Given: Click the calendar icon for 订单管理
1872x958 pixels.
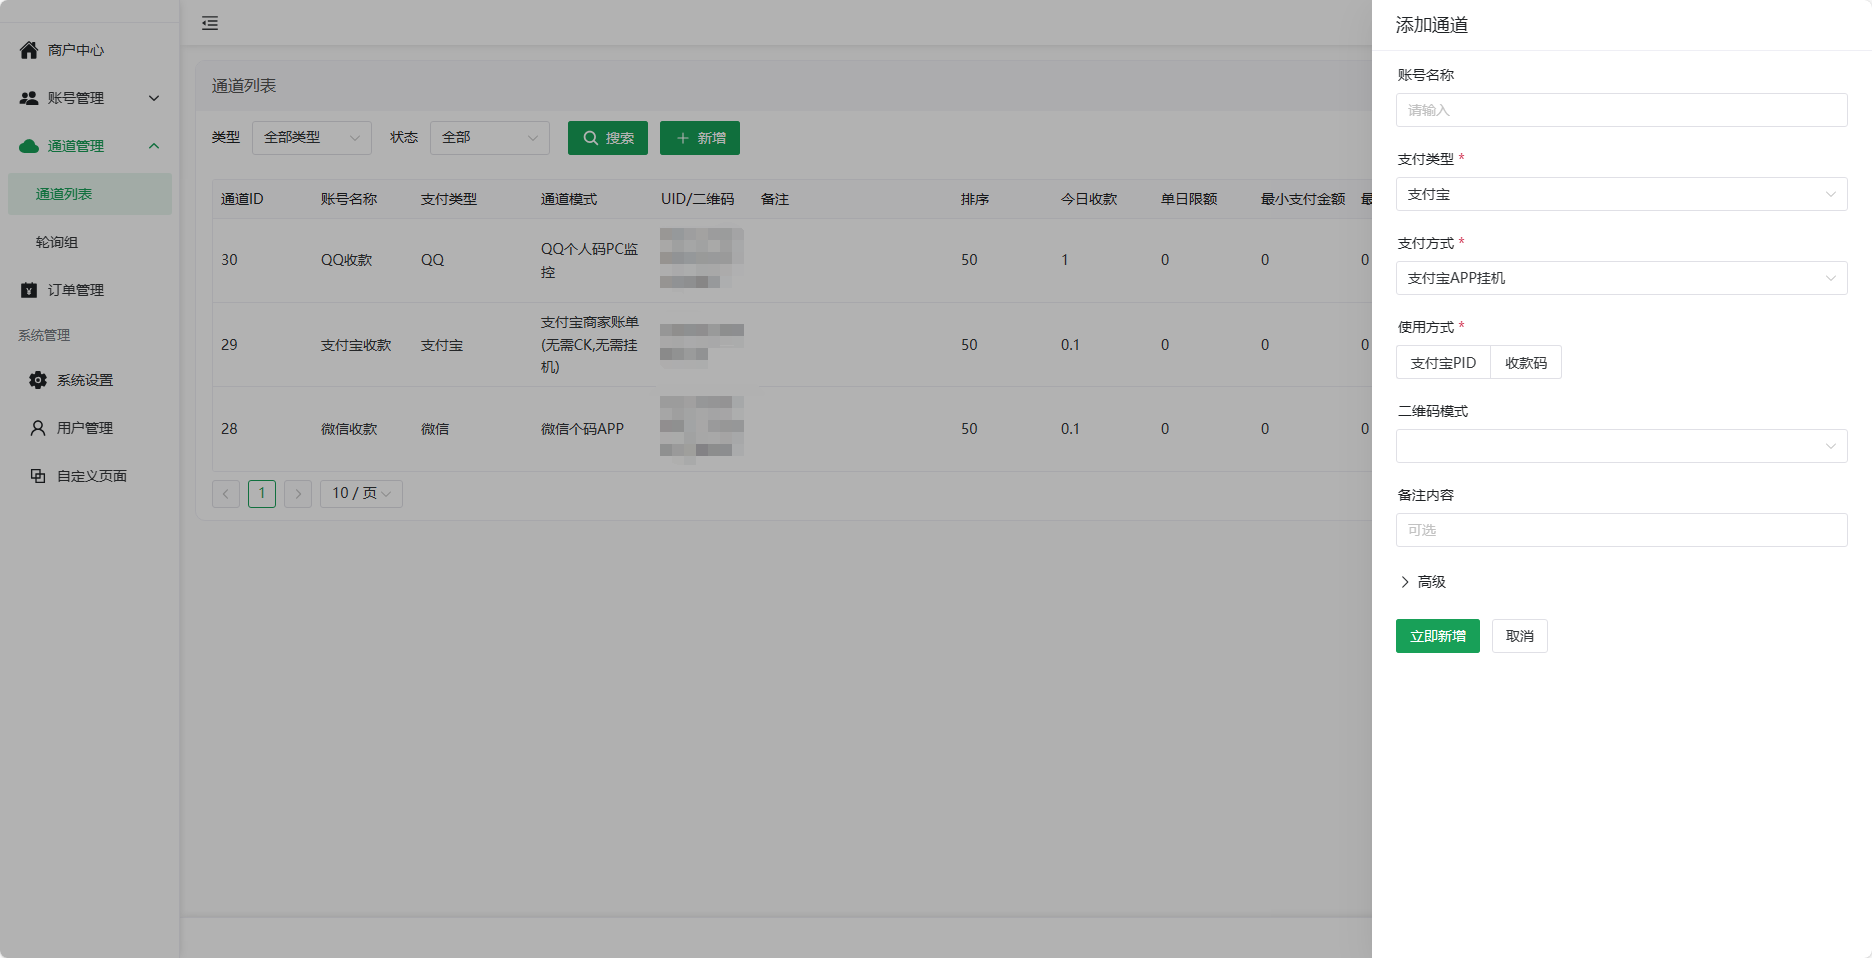Looking at the screenshot, I should click(x=29, y=290).
